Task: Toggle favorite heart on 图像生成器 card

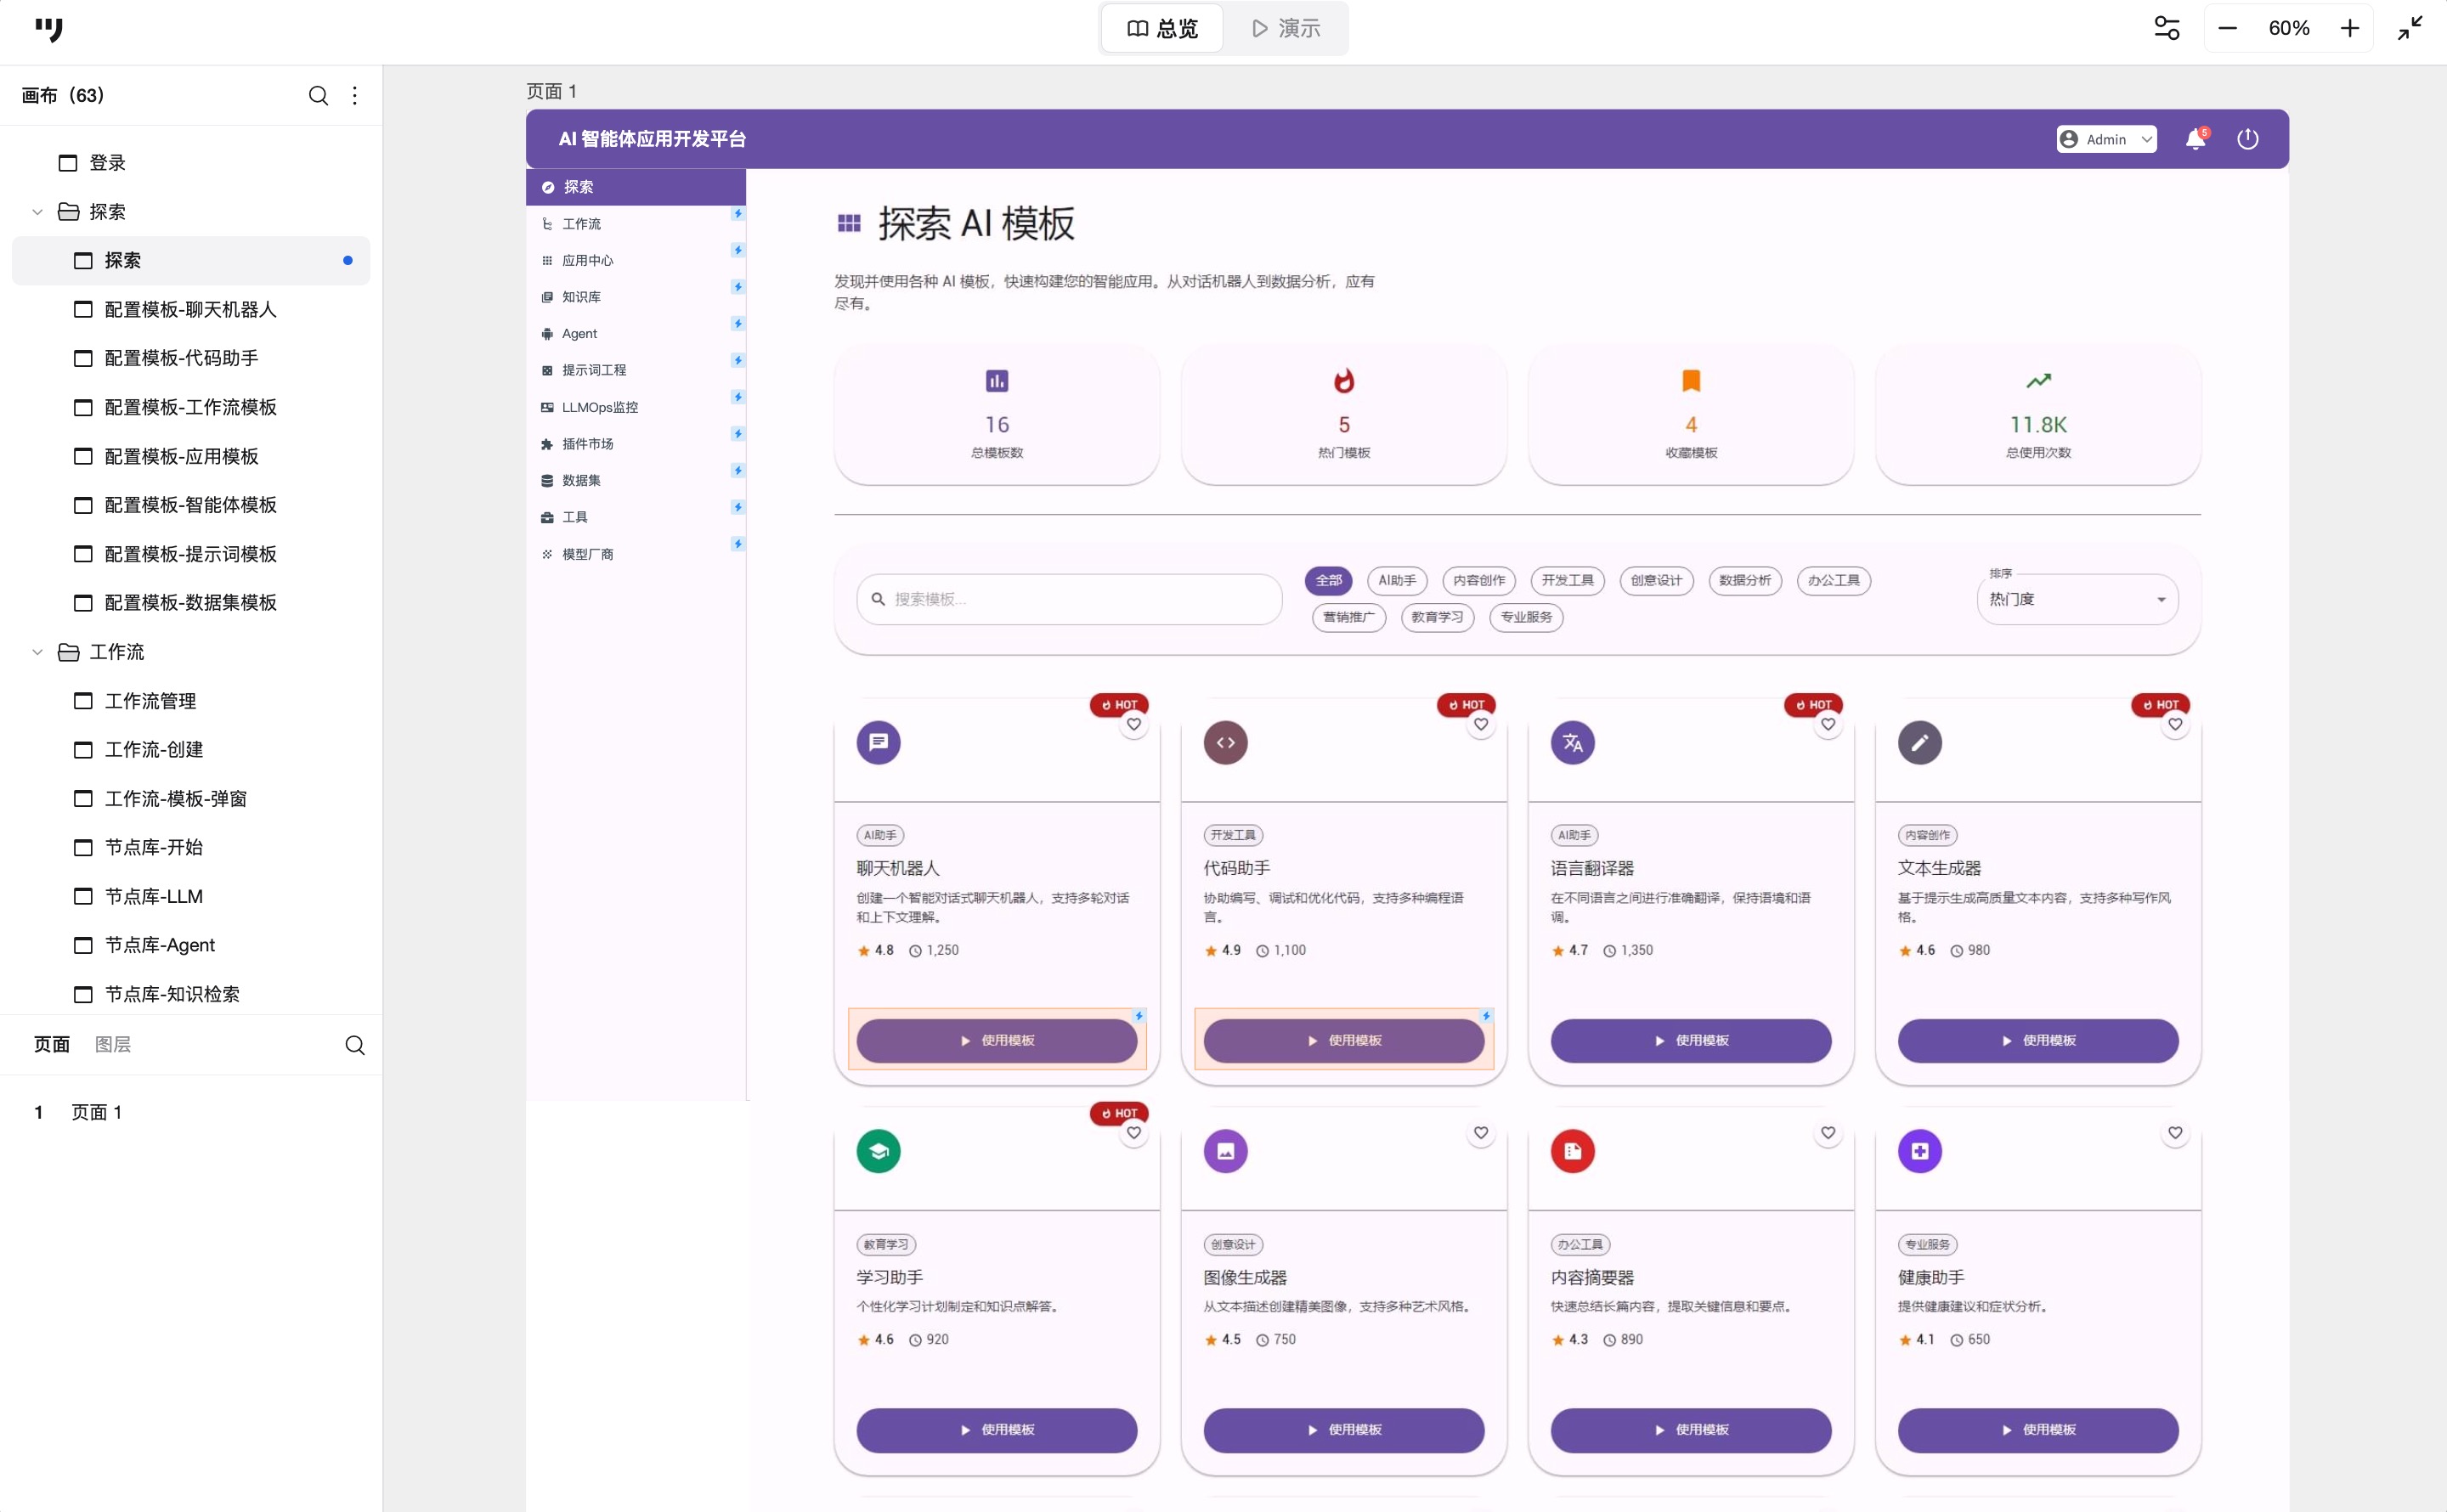Action: click(1480, 1132)
